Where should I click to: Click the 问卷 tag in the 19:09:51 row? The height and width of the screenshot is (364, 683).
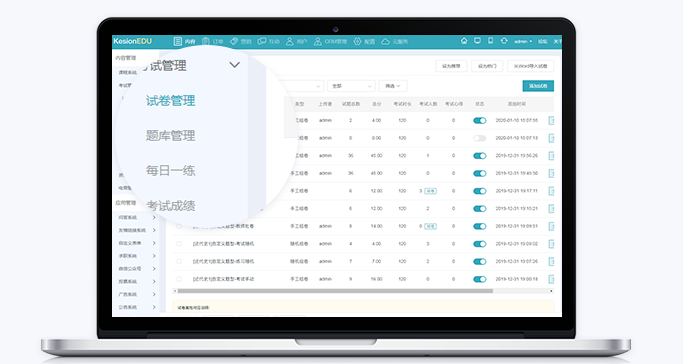430,226
